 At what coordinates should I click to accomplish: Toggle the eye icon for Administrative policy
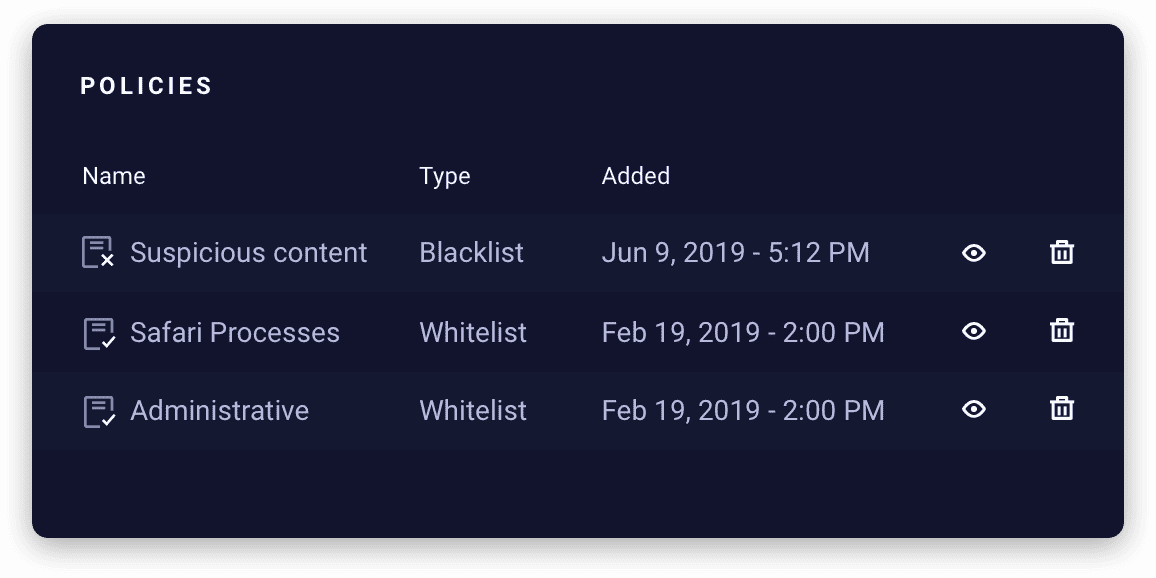point(973,409)
